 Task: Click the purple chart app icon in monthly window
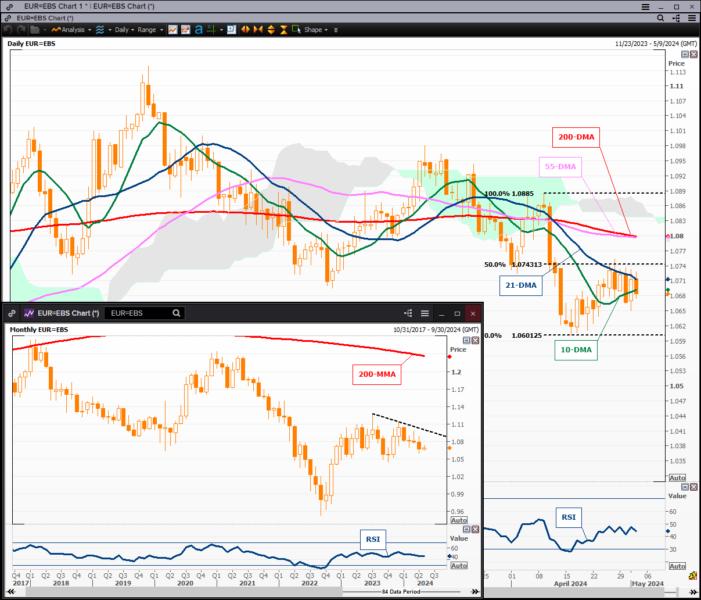(x=29, y=313)
